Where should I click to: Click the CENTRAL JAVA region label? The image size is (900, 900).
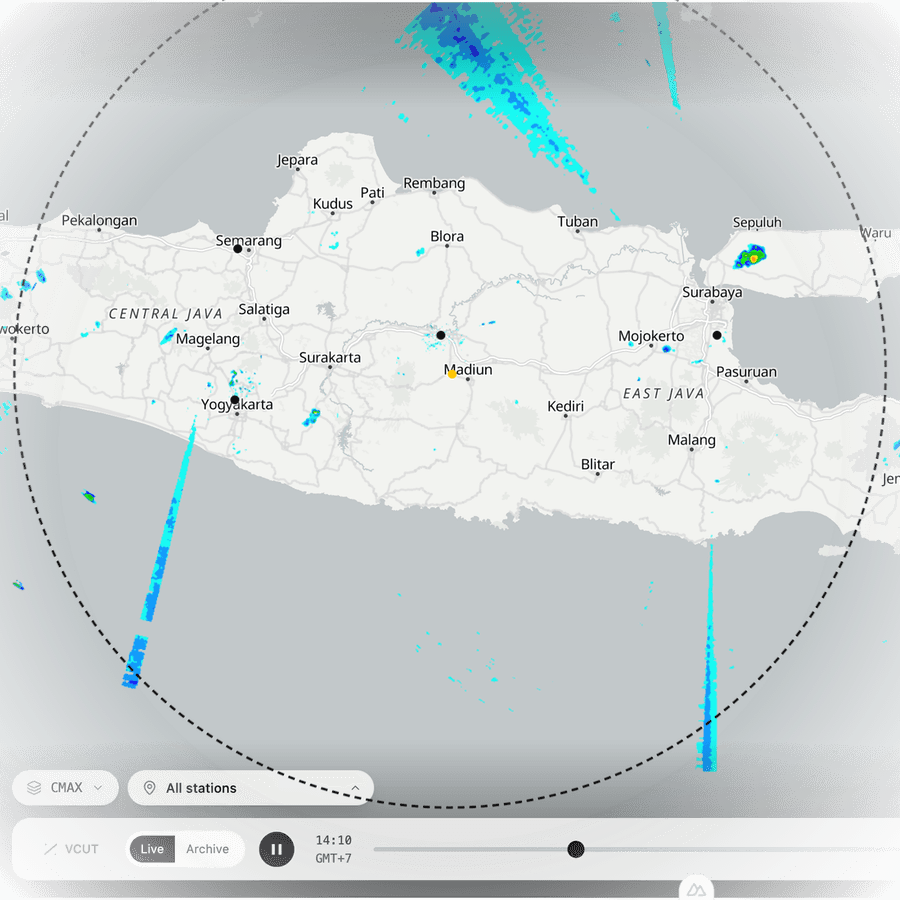click(165, 314)
